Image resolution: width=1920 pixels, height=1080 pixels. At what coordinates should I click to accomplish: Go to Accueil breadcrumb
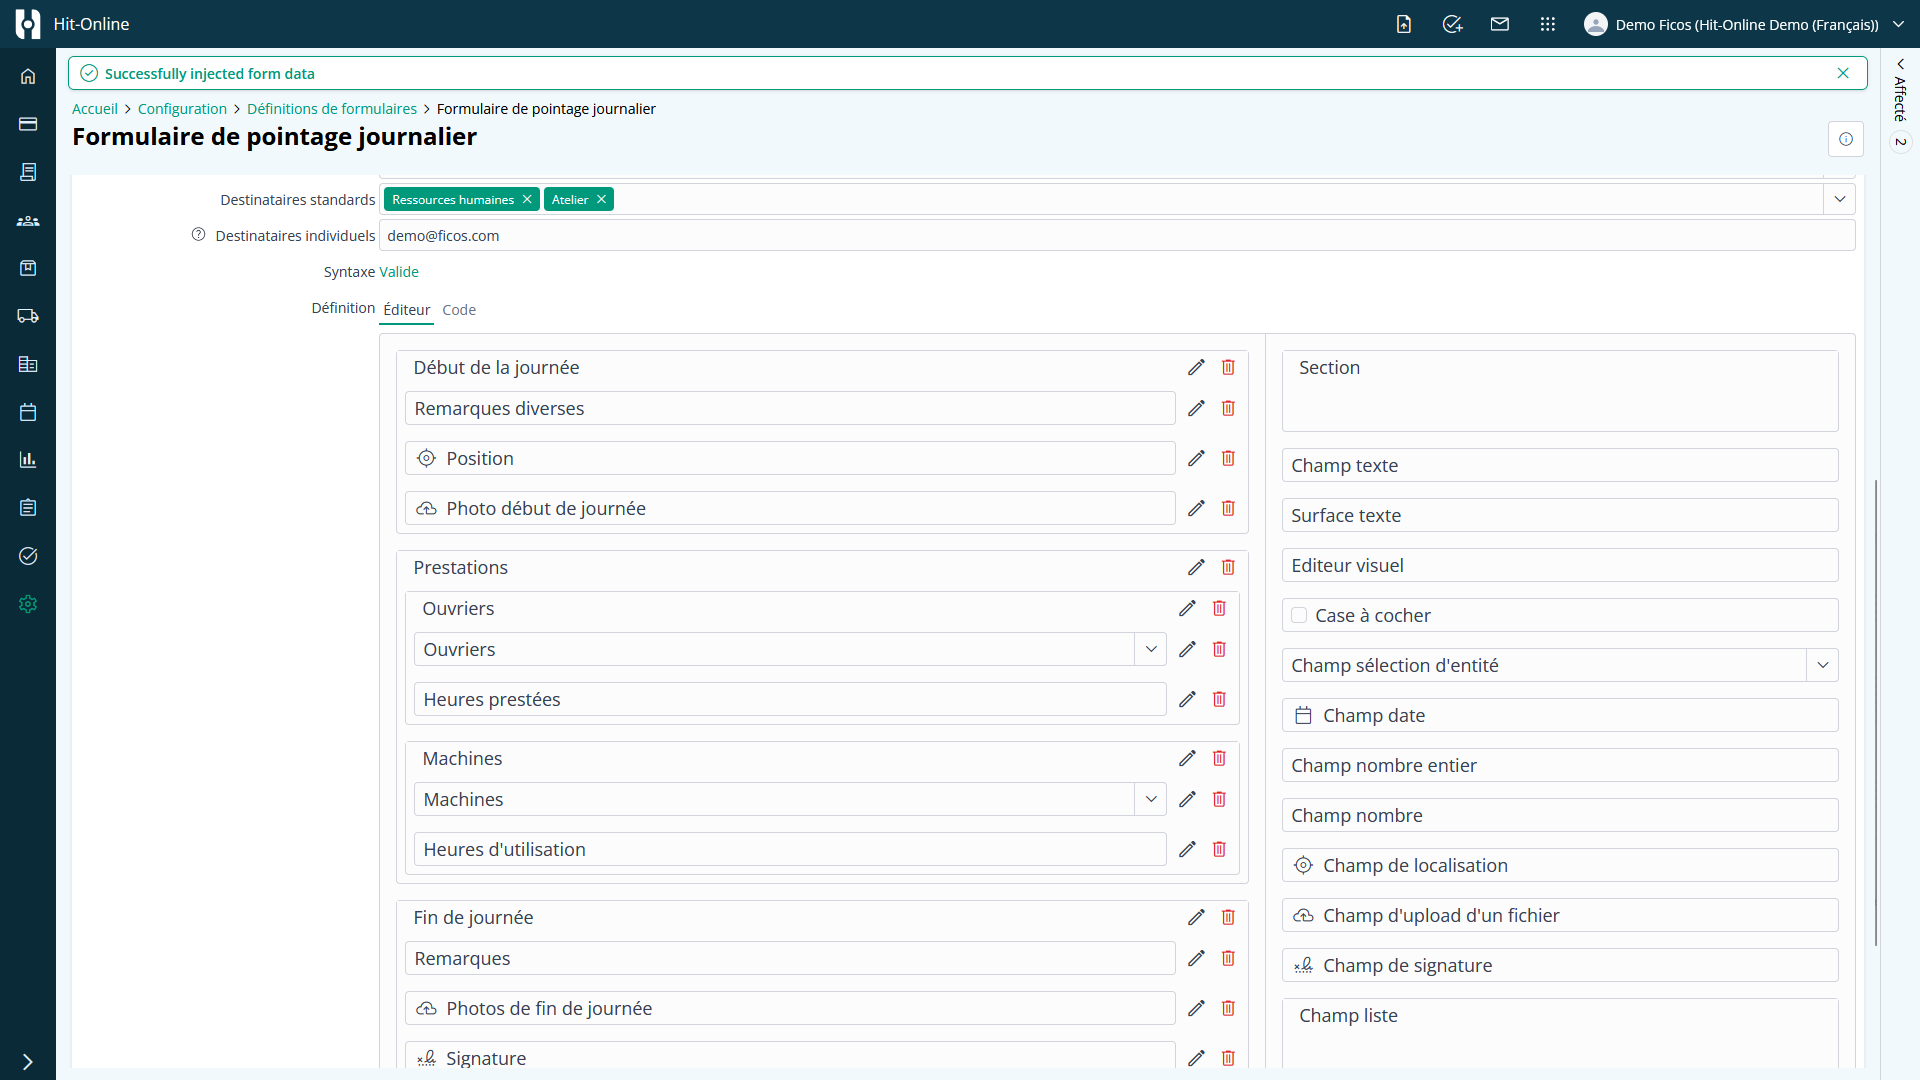95,109
